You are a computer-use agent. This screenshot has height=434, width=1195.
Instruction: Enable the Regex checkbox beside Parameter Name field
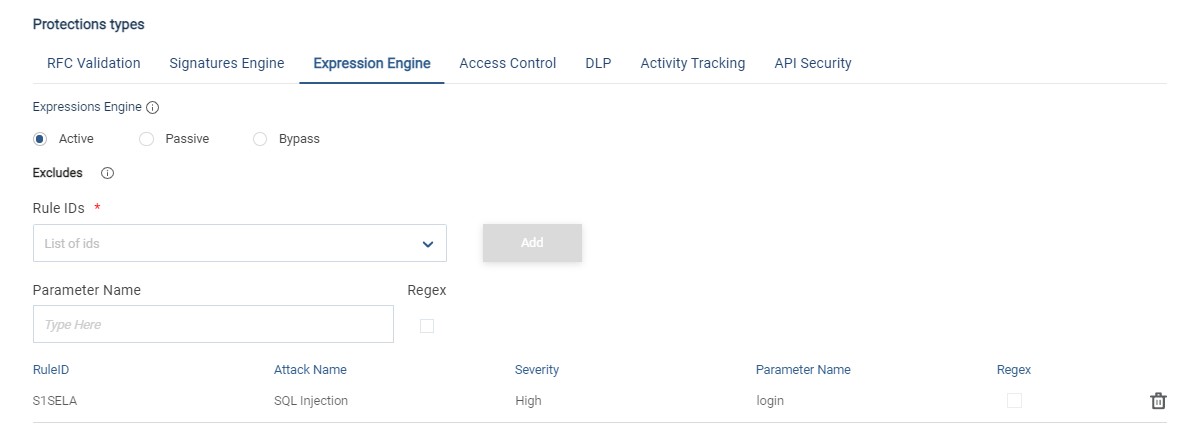click(427, 326)
